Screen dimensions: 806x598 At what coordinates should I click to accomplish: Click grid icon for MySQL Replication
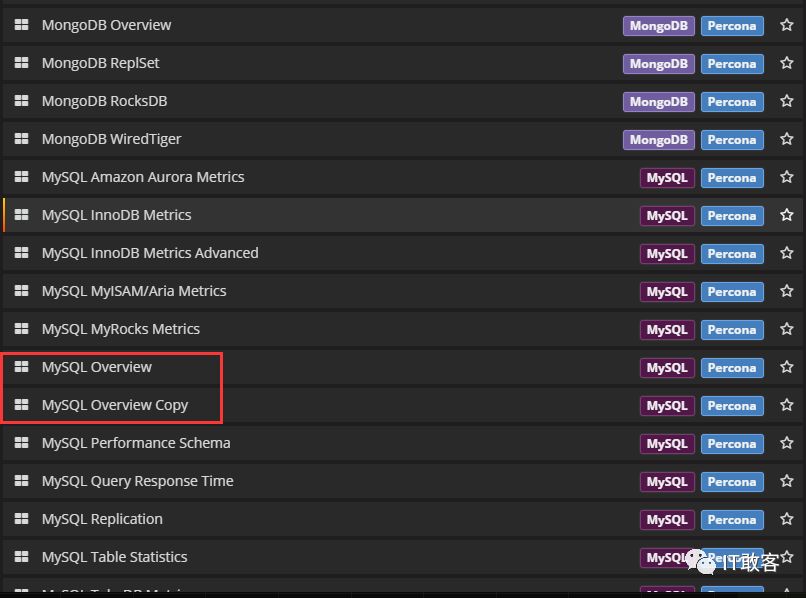coord(22,519)
